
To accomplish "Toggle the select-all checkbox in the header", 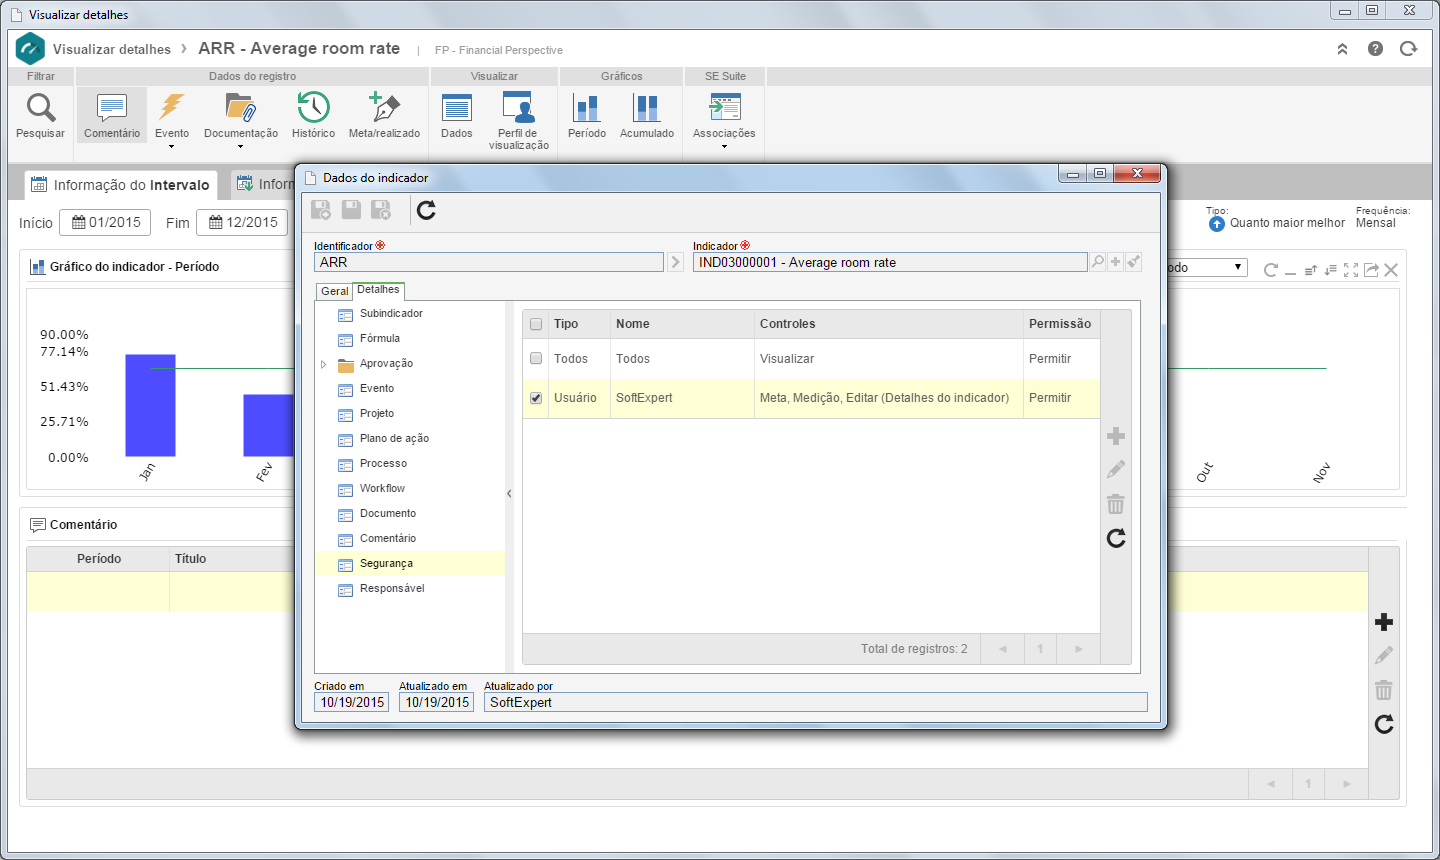I will 536,324.
